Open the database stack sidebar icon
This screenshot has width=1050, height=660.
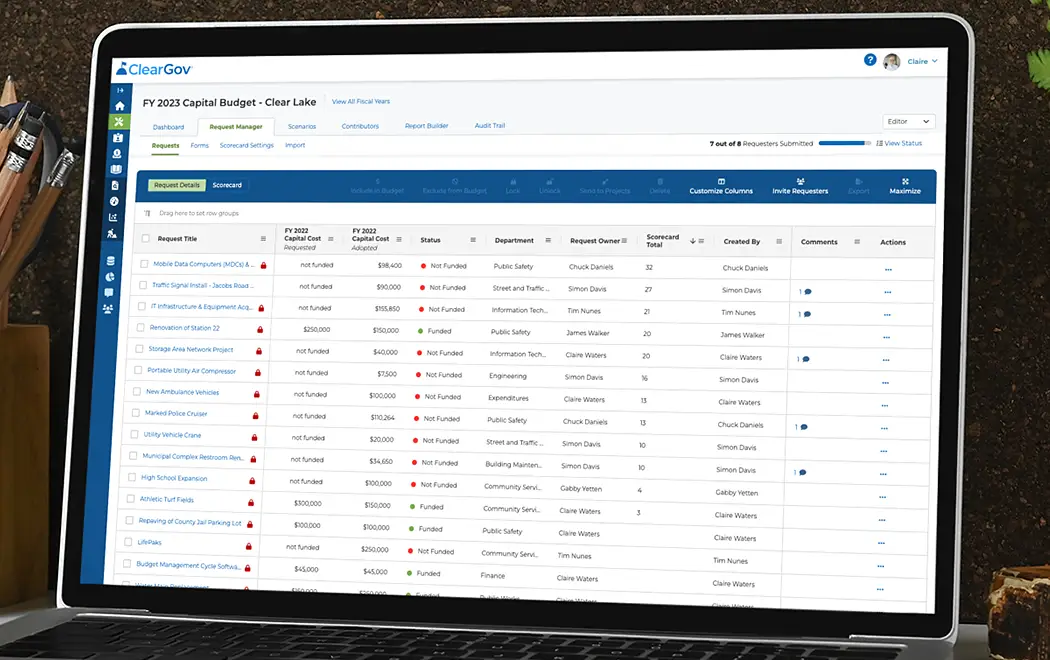(x=110, y=260)
